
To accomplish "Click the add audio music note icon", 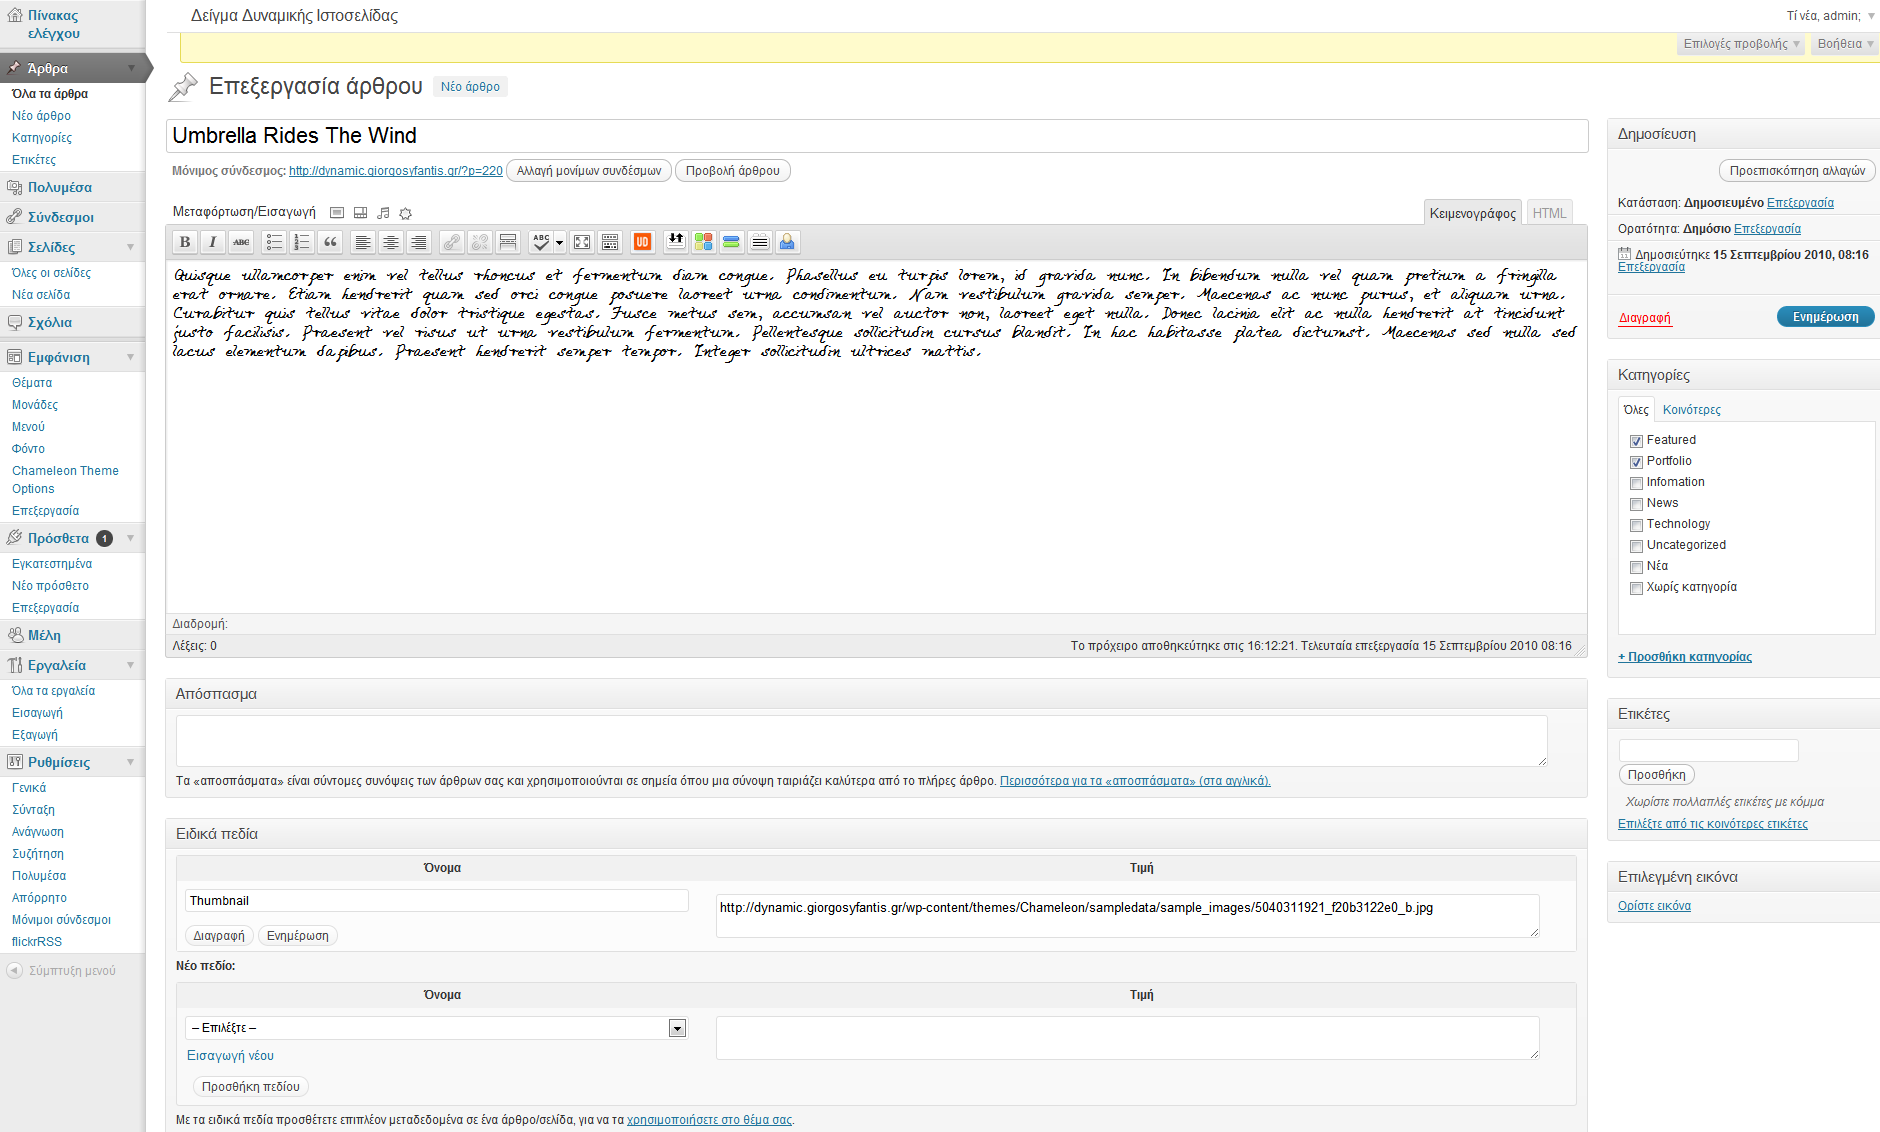I will [383, 213].
